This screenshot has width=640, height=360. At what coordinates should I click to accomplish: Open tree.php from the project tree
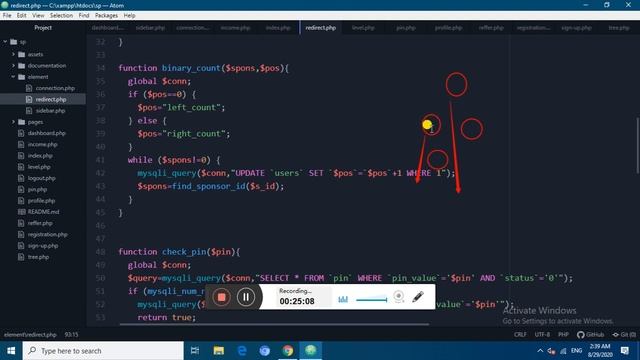(x=38, y=257)
